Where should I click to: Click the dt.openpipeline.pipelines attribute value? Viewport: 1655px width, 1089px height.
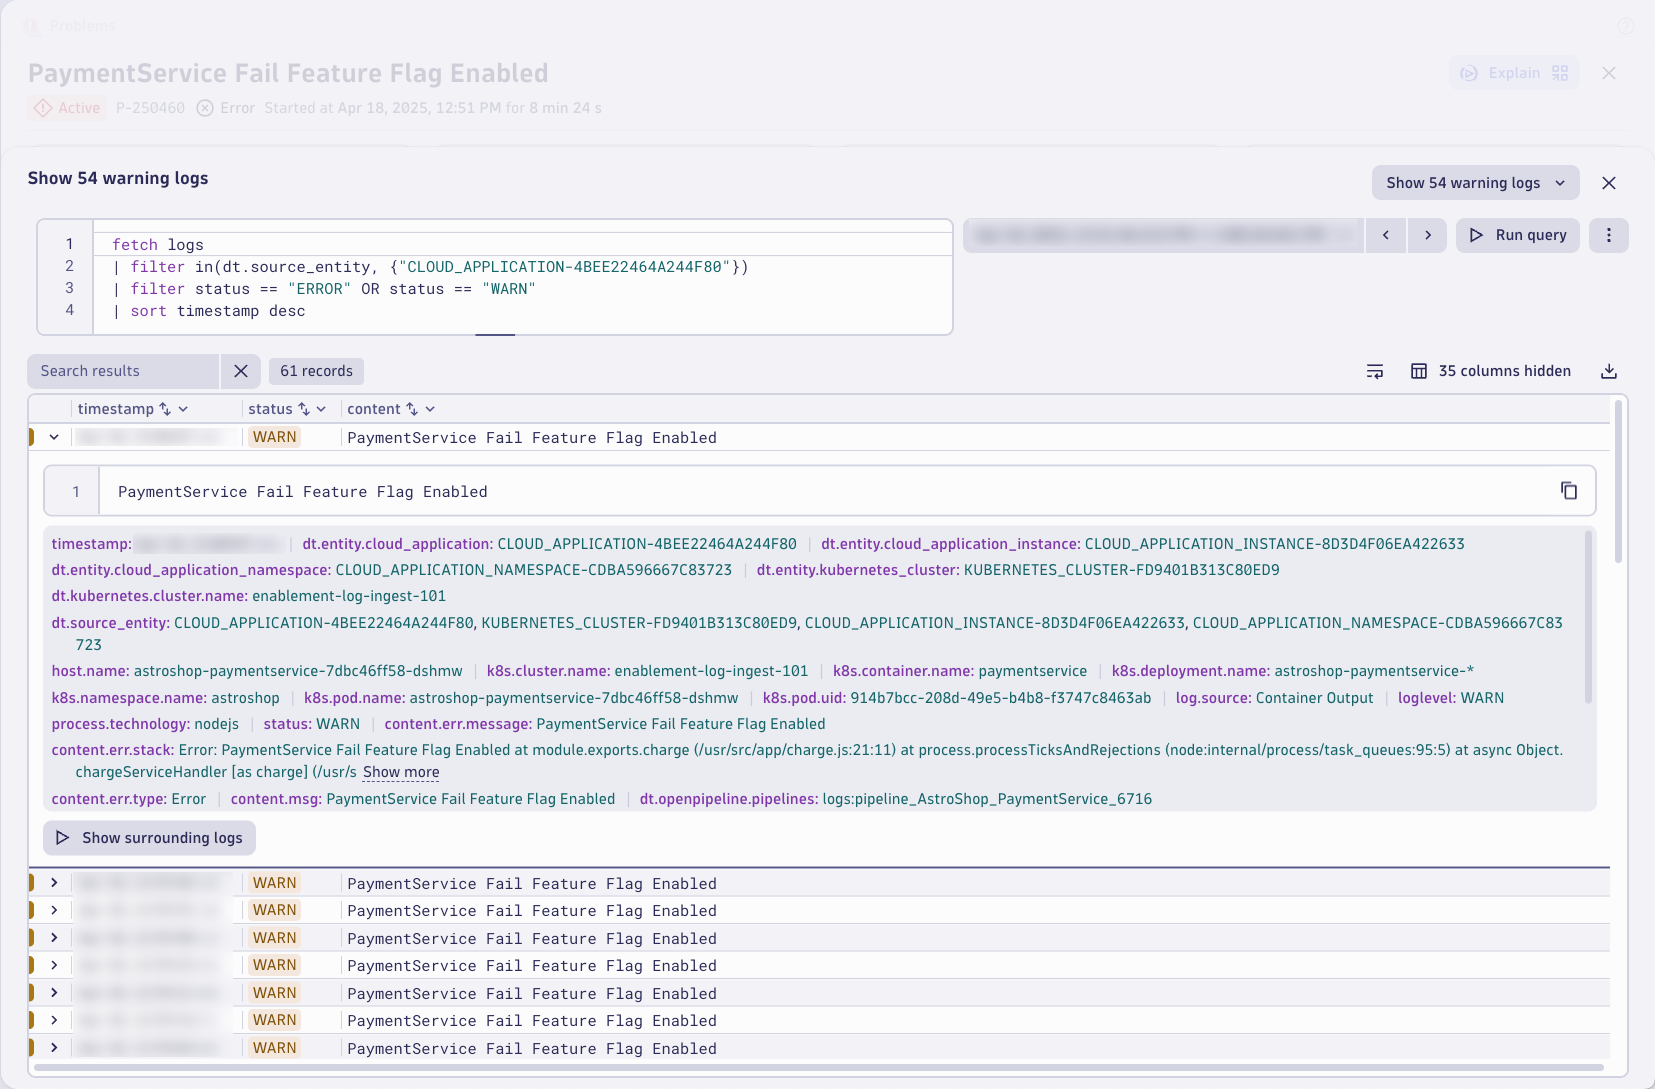[987, 799]
